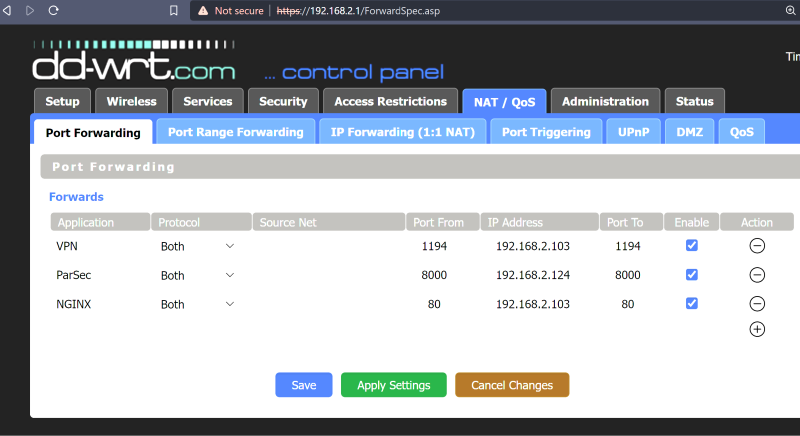This screenshot has width=800, height=436.
Task: Toggle the NGINX Enable checkbox
Action: pyautogui.click(x=691, y=304)
